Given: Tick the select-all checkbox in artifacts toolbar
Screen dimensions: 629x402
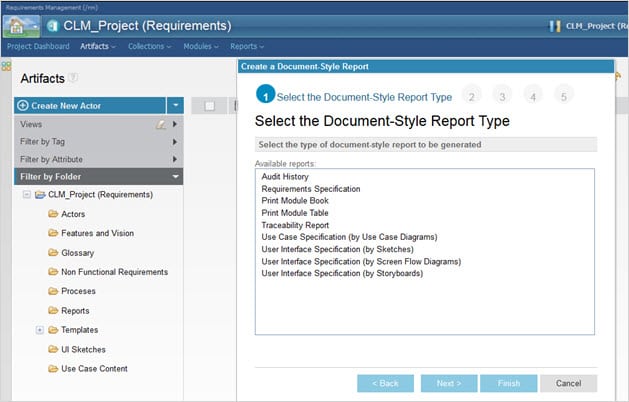Looking at the screenshot, I should coord(209,106).
